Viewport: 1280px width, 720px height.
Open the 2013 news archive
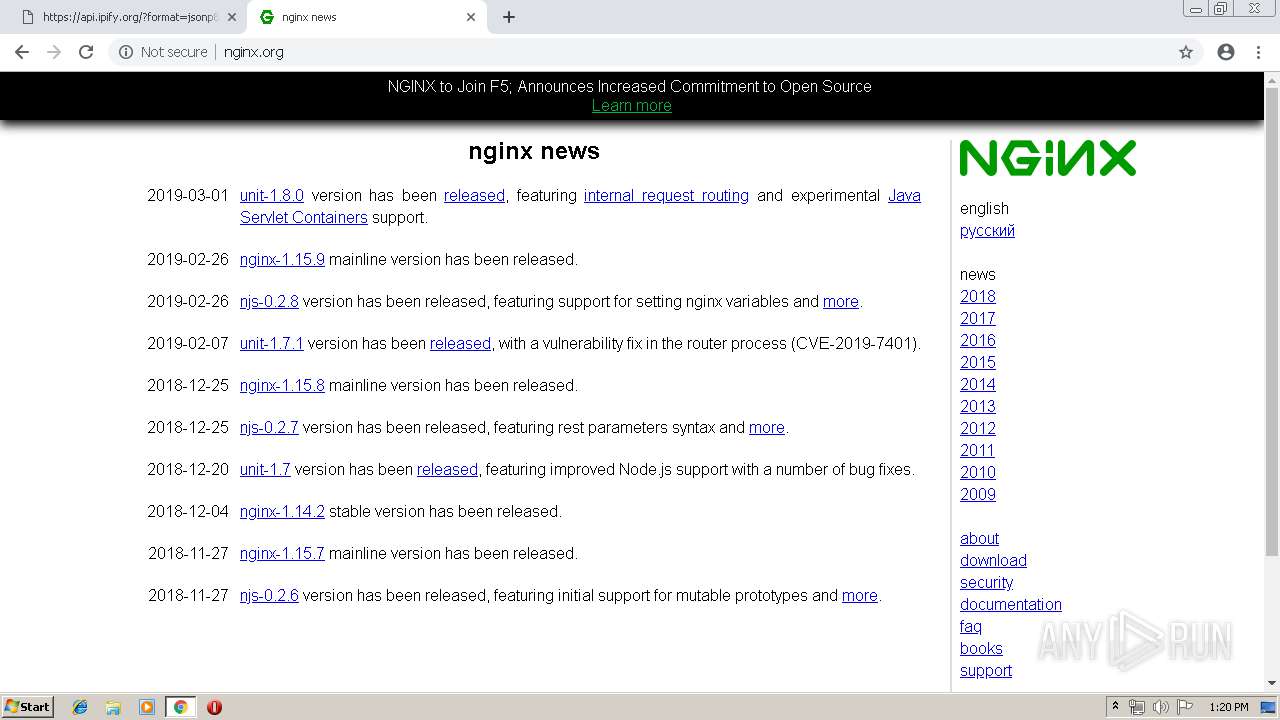(978, 407)
